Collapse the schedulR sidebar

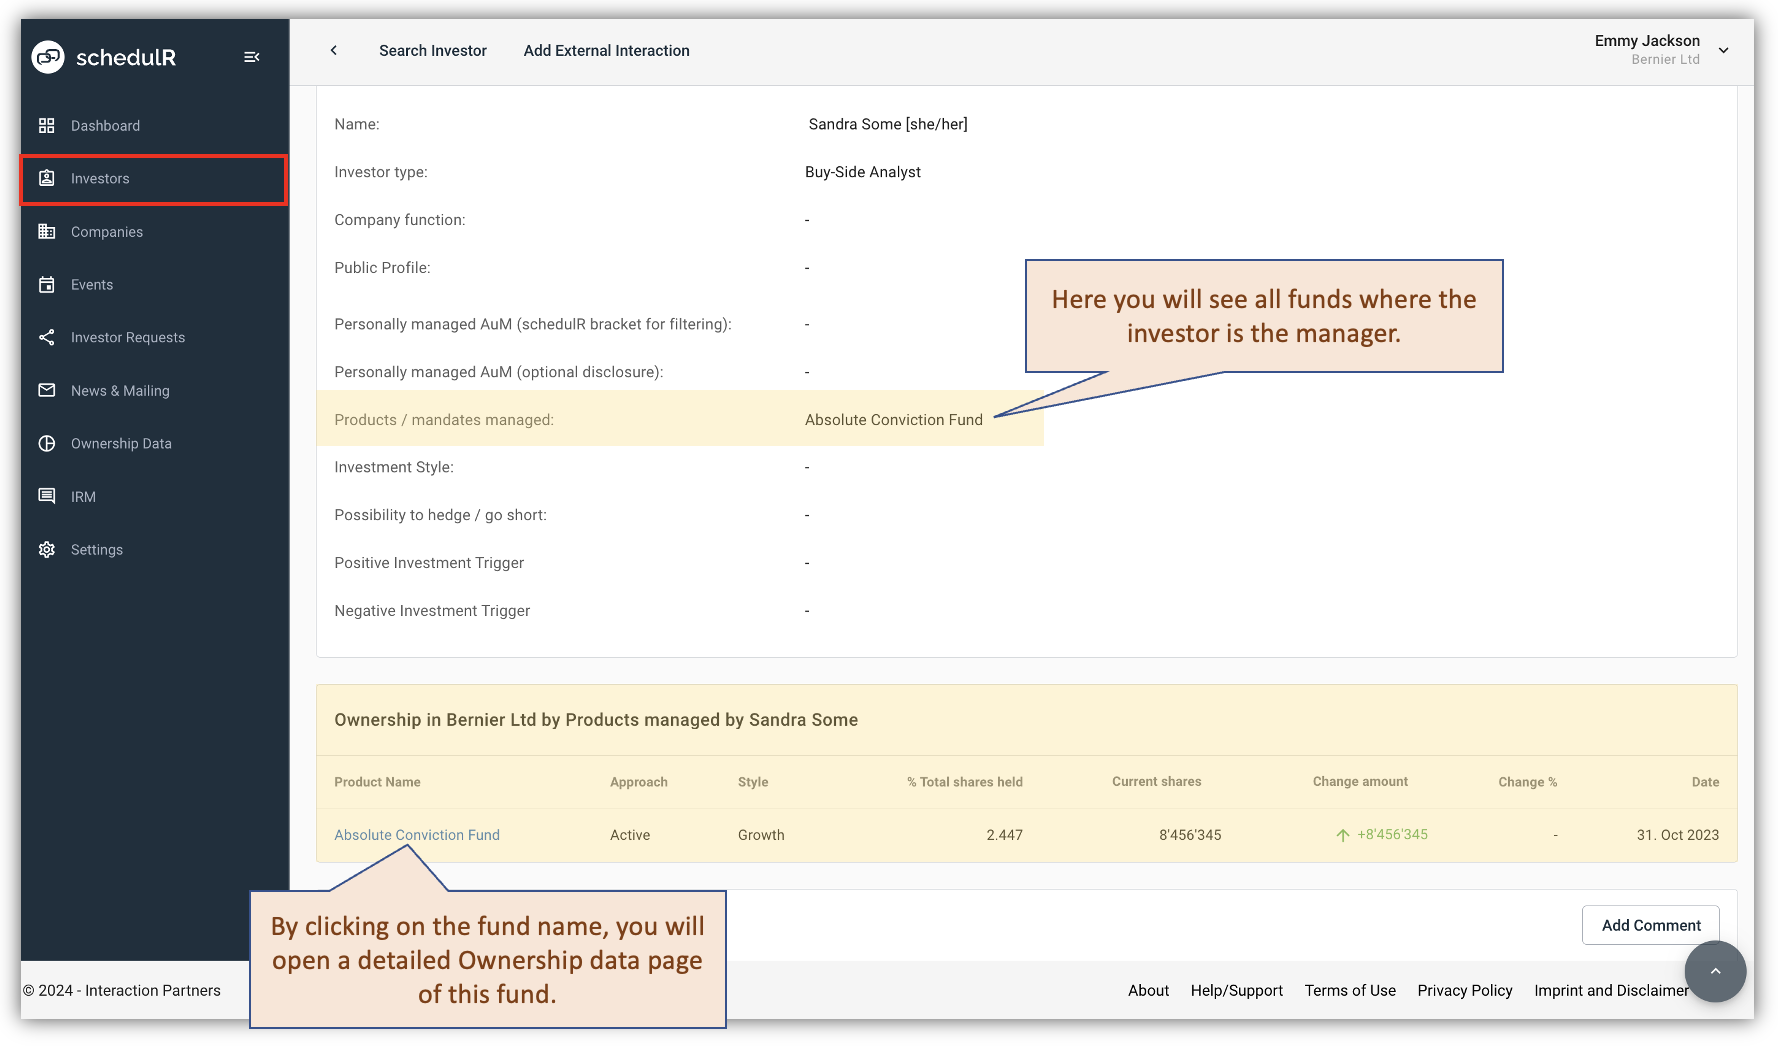coord(251,56)
